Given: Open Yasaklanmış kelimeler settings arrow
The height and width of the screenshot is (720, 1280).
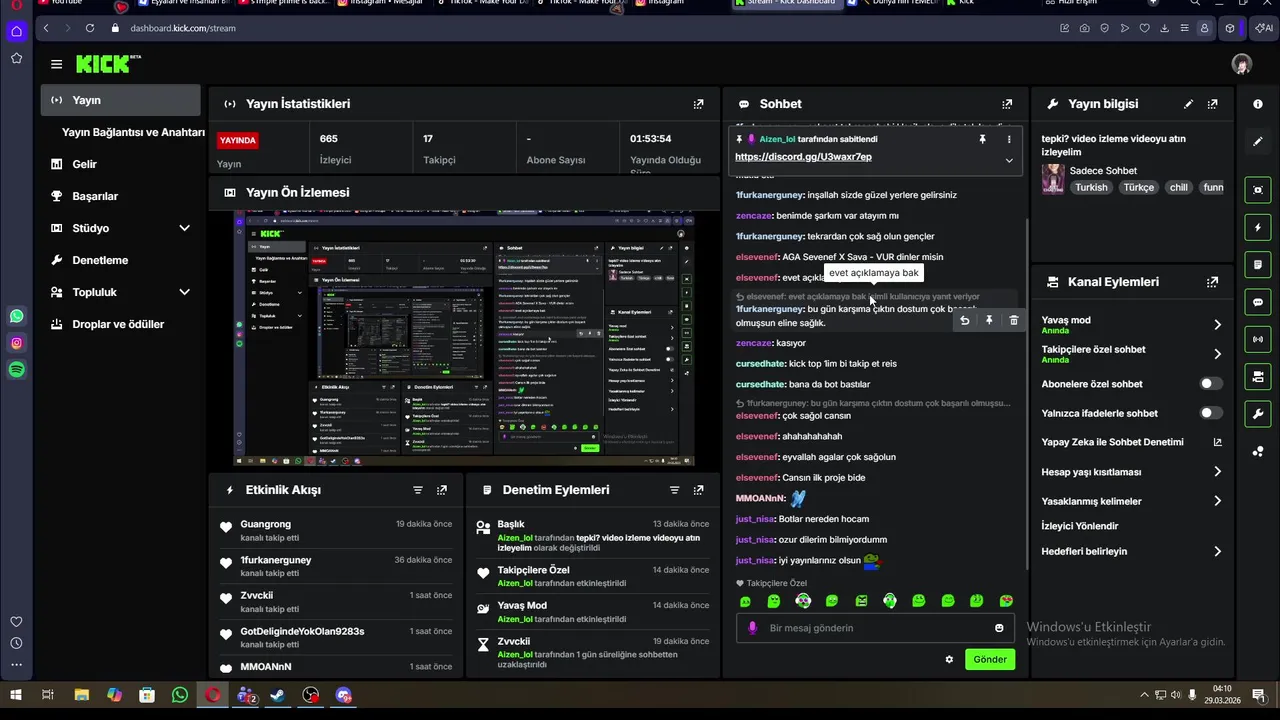Looking at the screenshot, I should 1217,501.
